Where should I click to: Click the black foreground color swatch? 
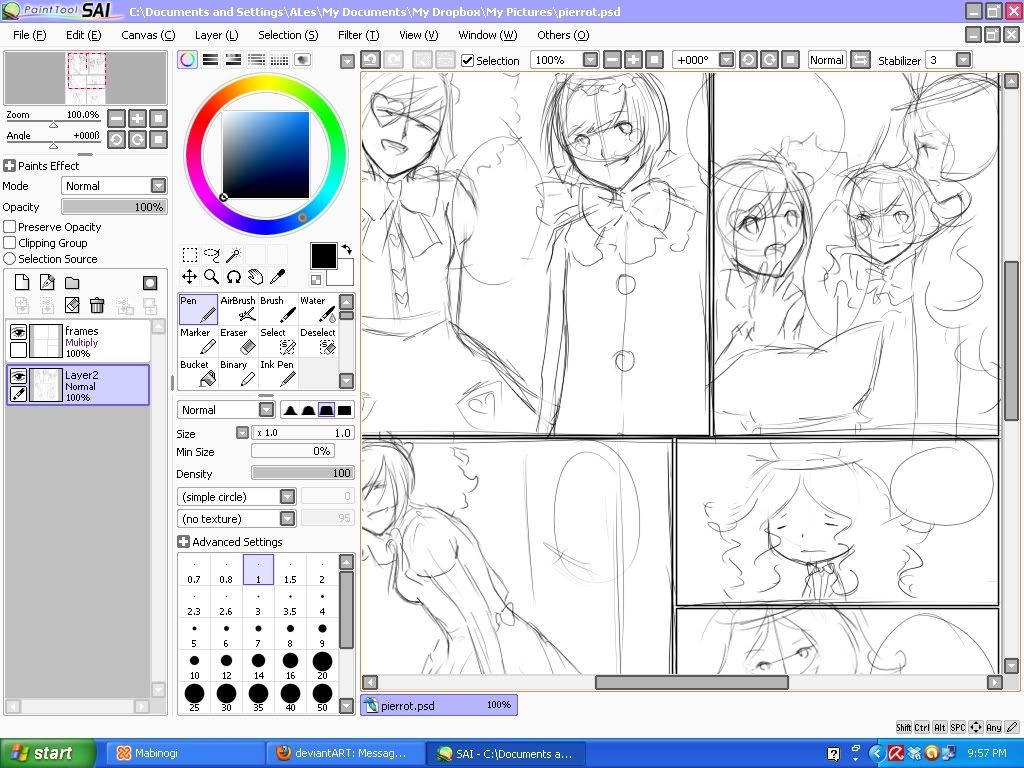[324, 255]
